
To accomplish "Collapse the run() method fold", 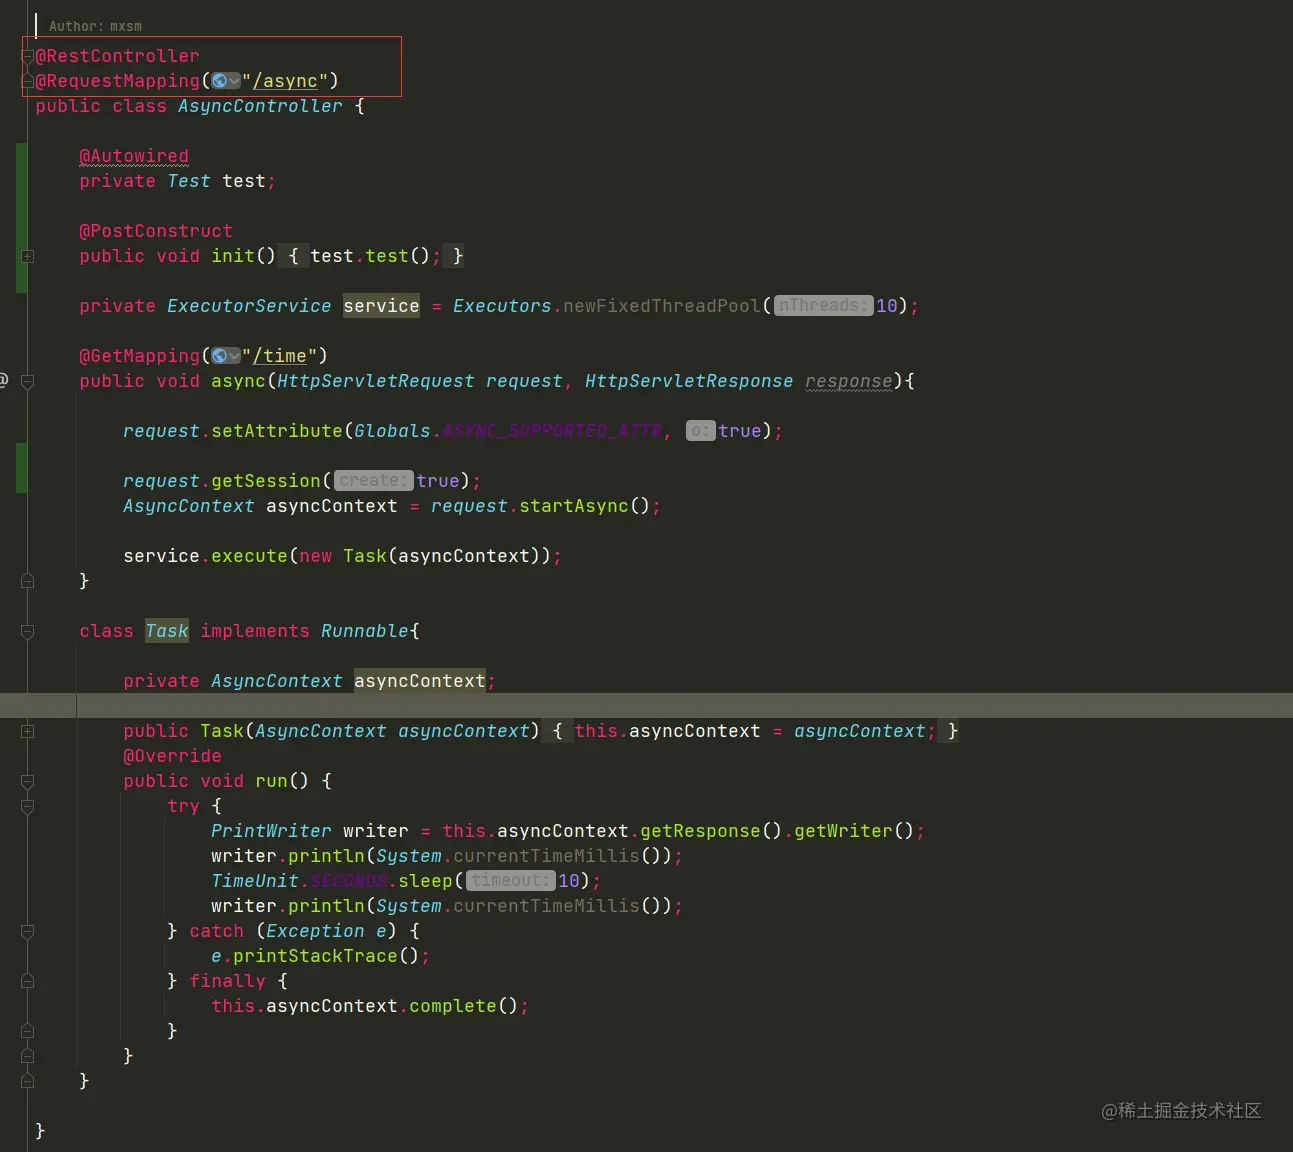I will tap(28, 781).
